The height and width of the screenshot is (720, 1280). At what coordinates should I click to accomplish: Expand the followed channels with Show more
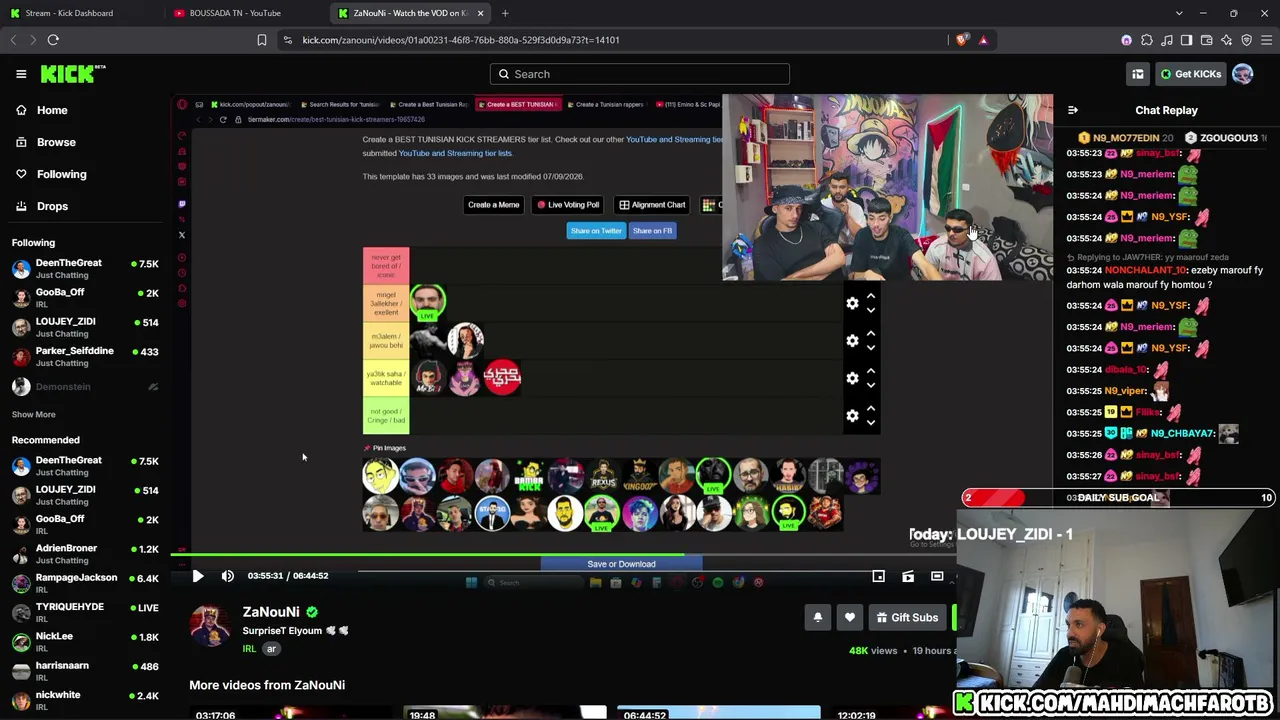point(34,414)
